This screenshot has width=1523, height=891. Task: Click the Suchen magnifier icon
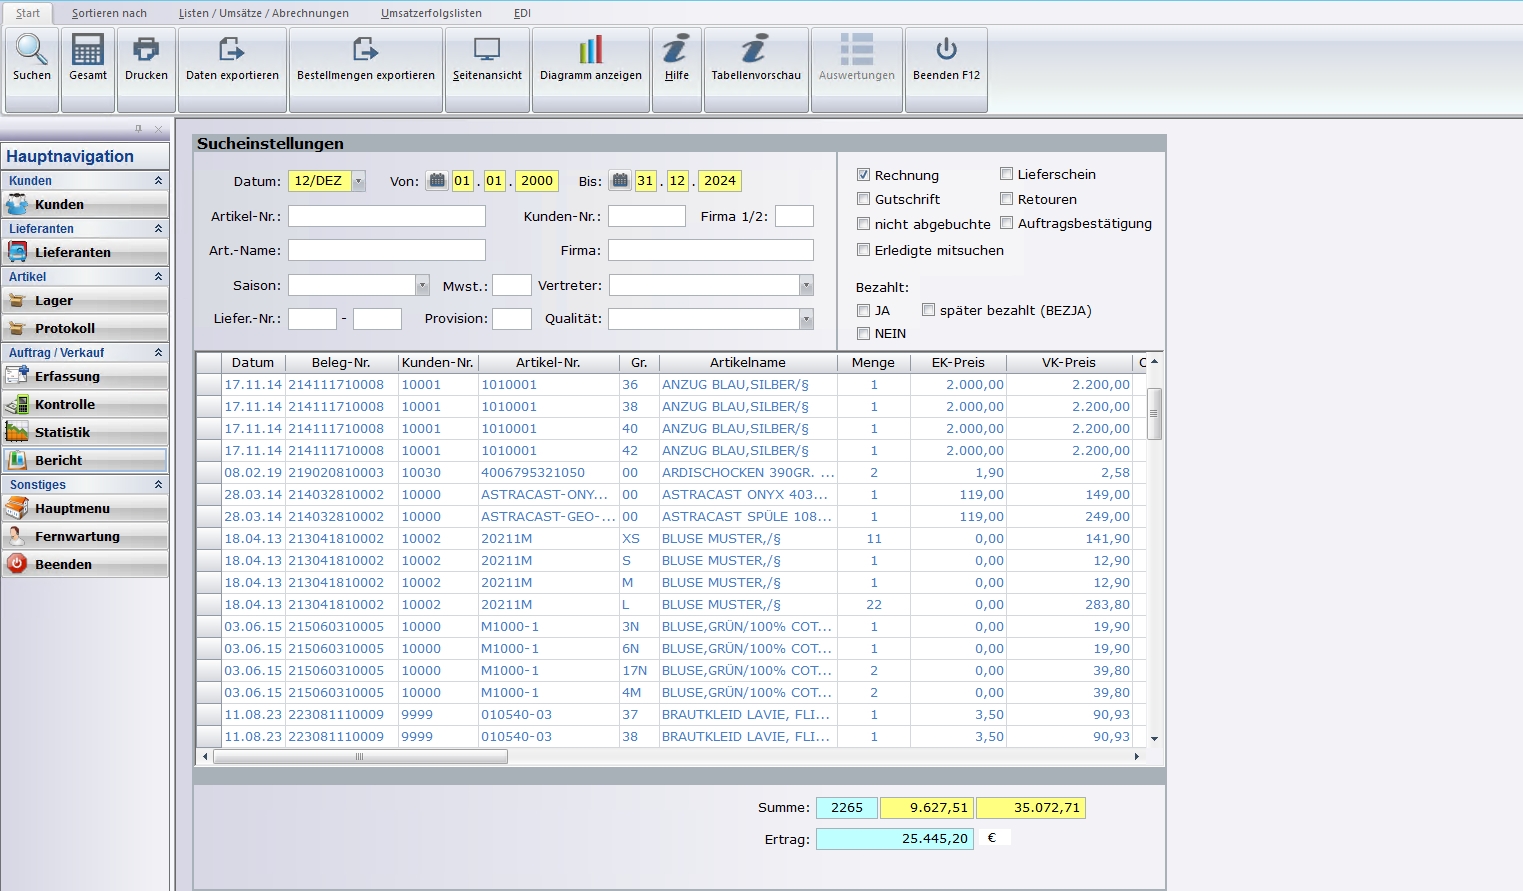coord(31,50)
